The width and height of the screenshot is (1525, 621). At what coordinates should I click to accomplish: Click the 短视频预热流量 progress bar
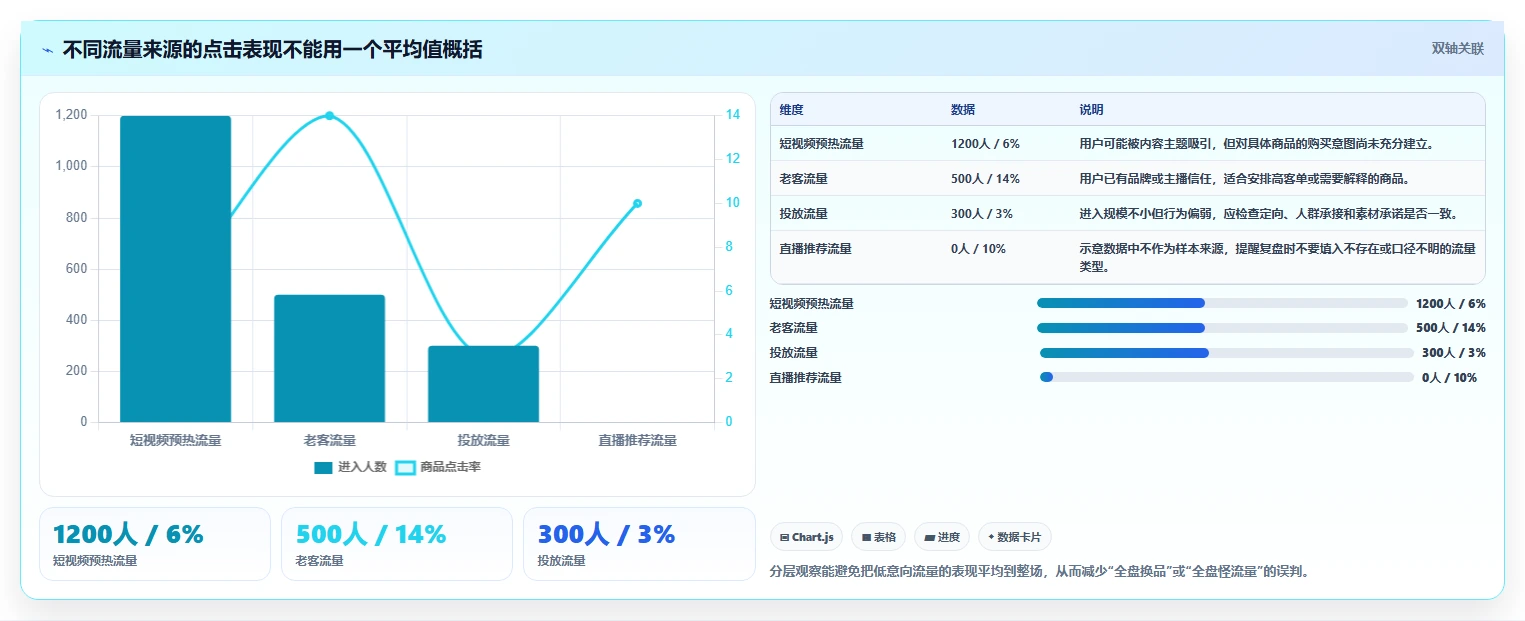coord(1222,303)
